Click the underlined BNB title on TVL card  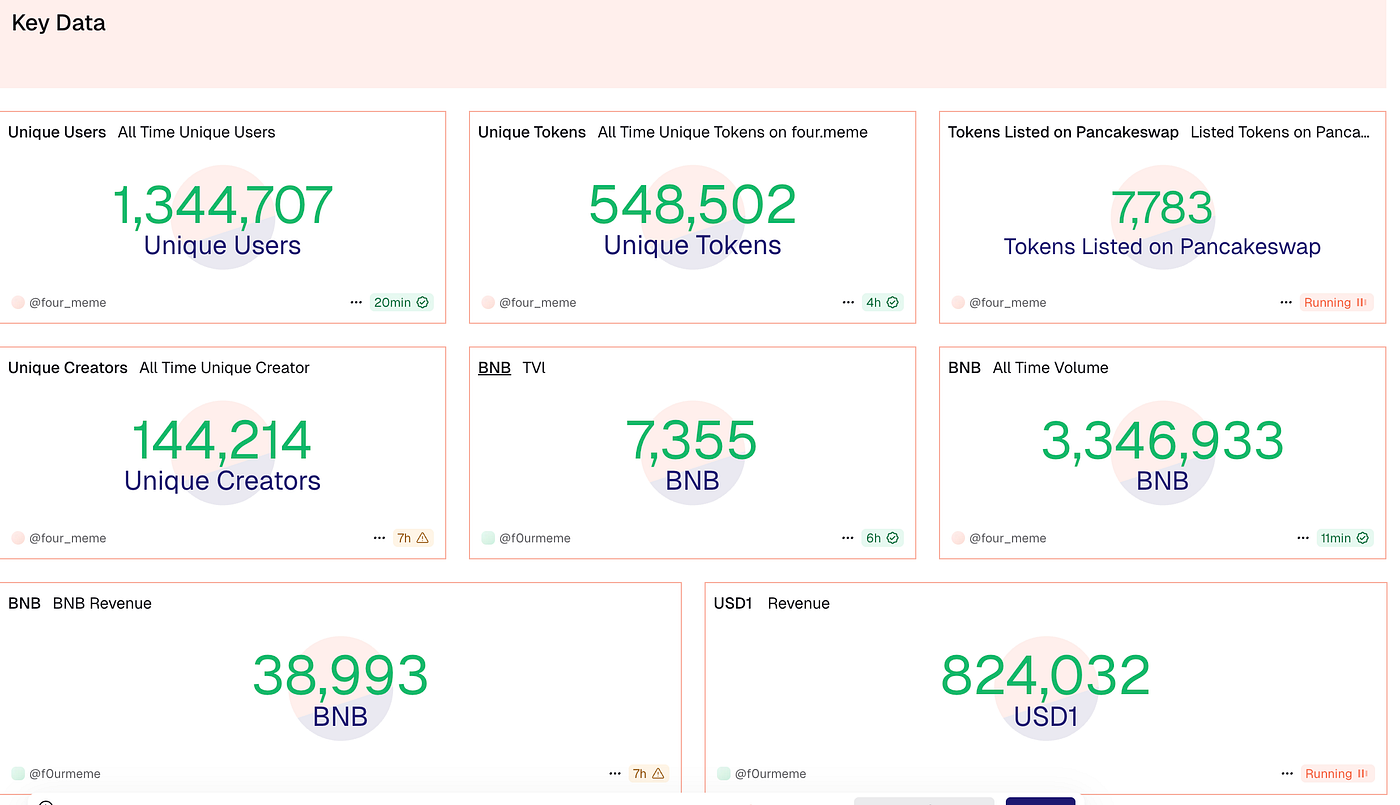pos(494,368)
